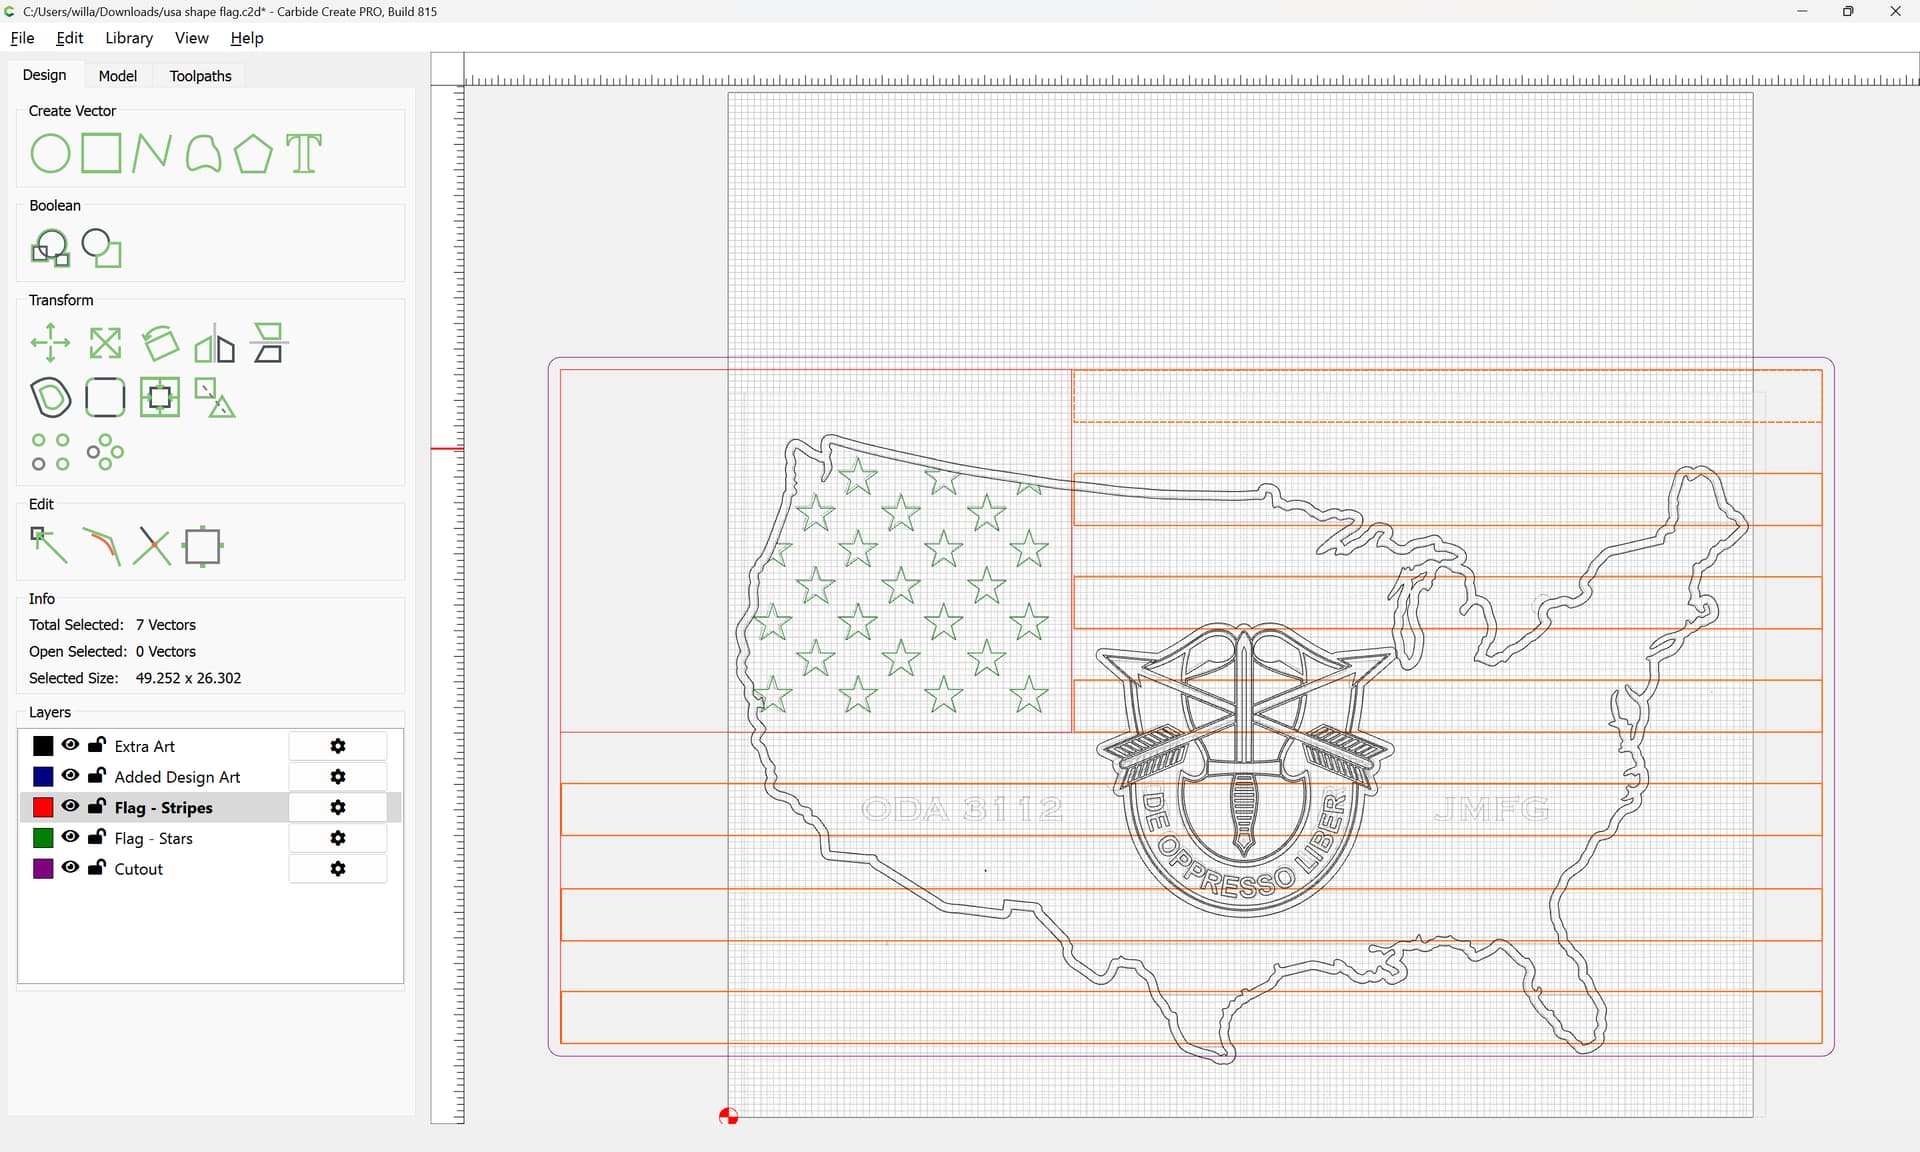The width and height of the screenshot is (1920, 1152).
Task: Open settings gear for Extra Art layer
Action: 338,746
